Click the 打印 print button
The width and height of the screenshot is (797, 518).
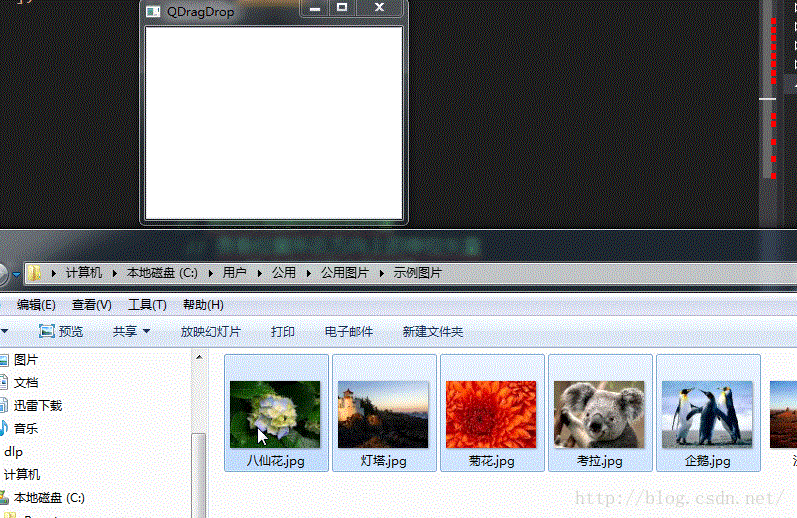pos(283,331)
